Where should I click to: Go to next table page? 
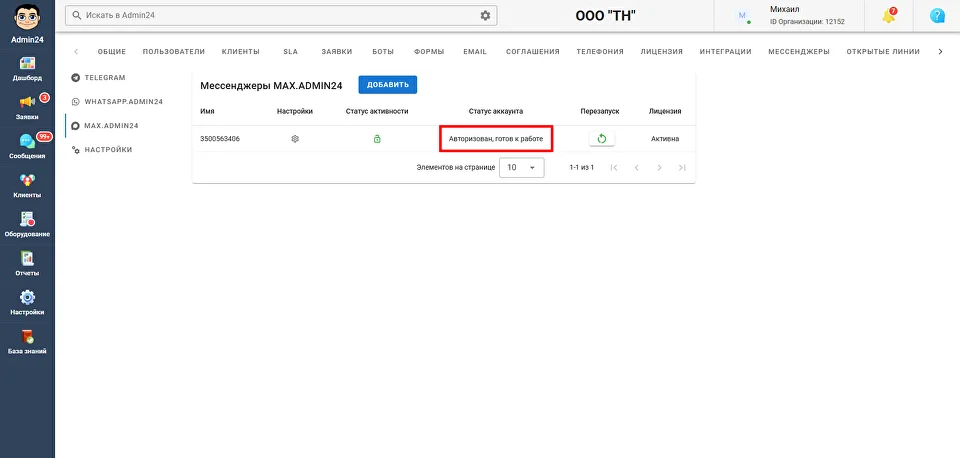point(659,167)
